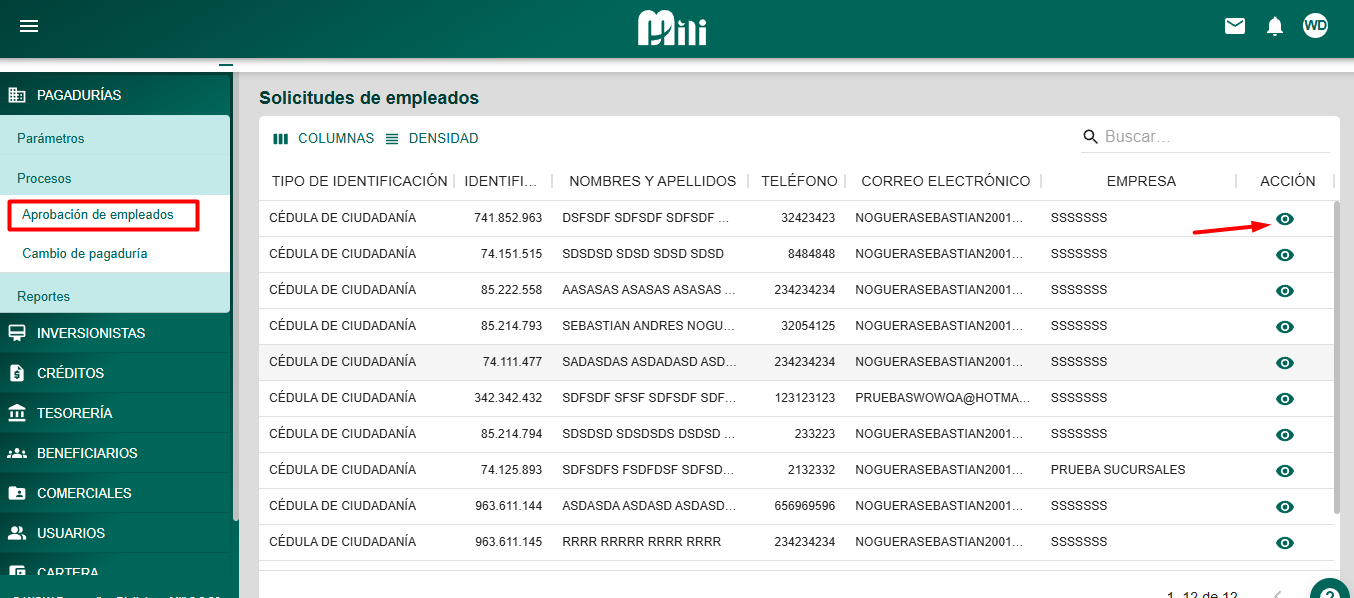Open the WD user avatar menu
Screen dimensions: 1354x598
pos(1315,27)
